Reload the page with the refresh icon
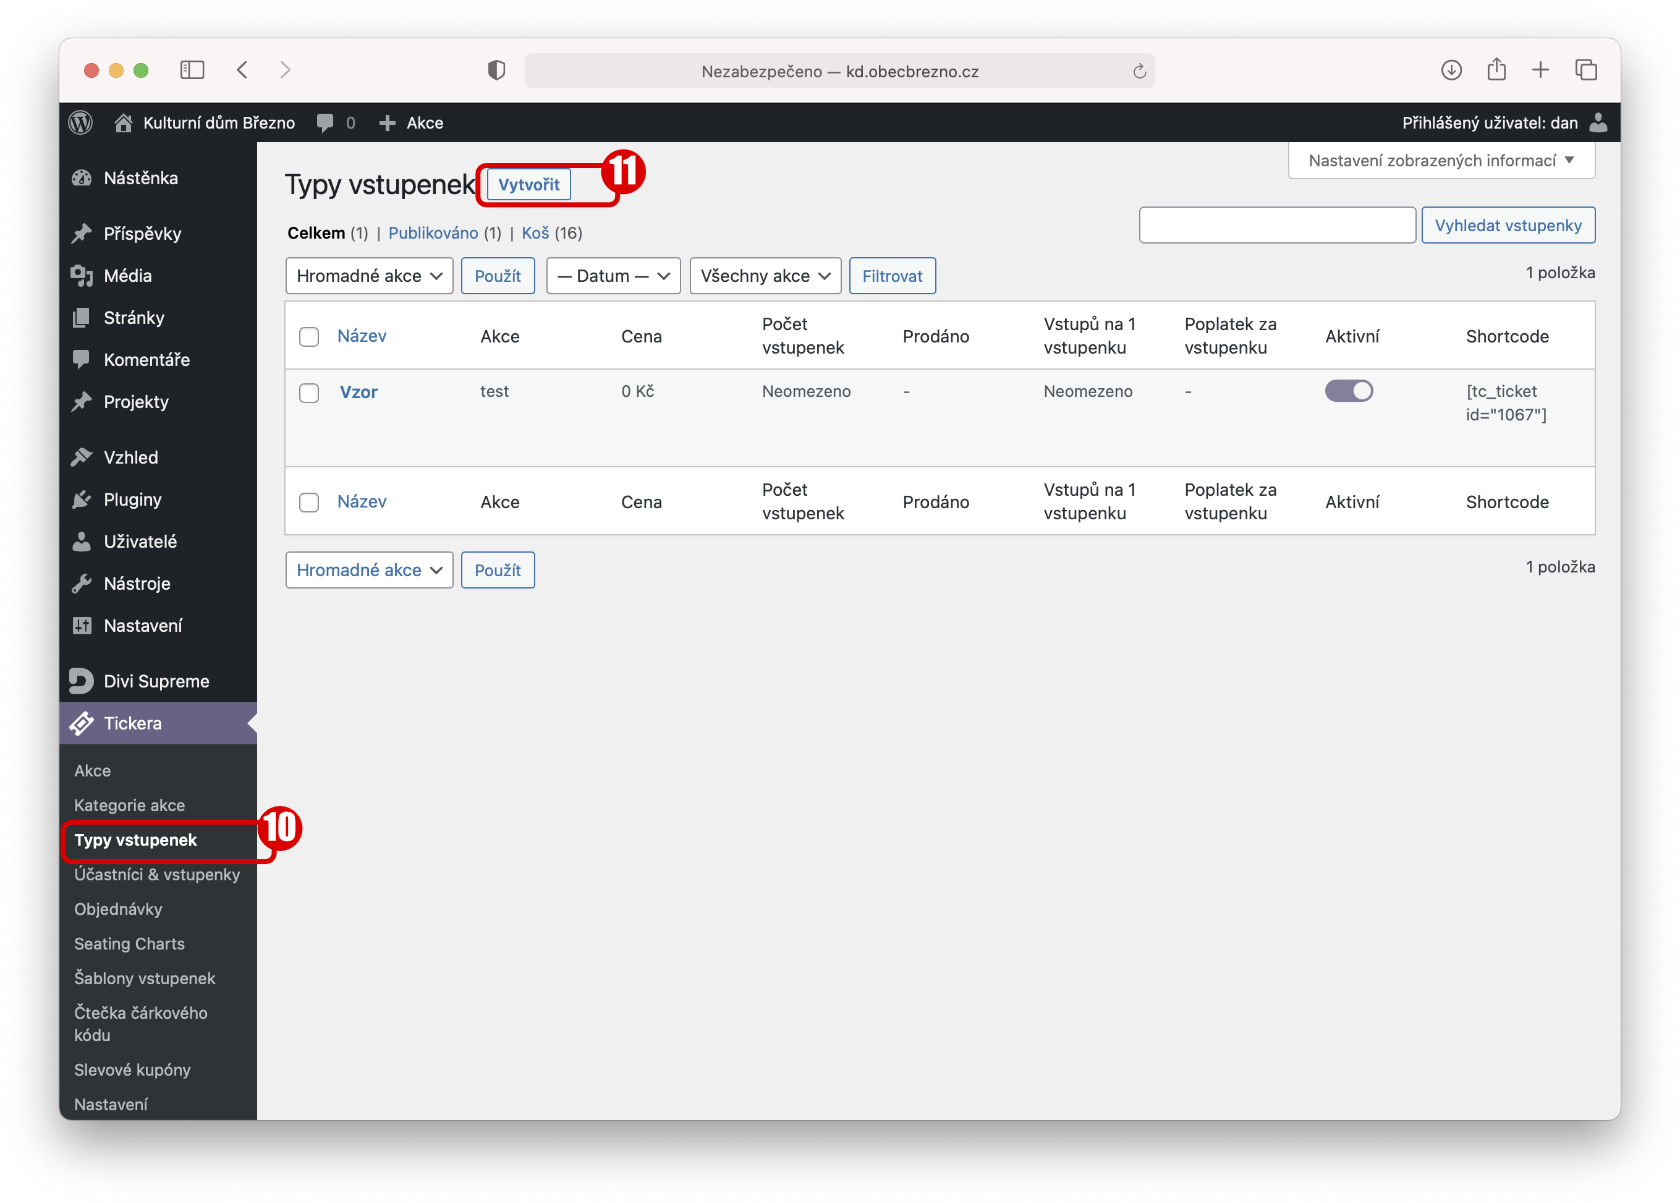 1139,71
